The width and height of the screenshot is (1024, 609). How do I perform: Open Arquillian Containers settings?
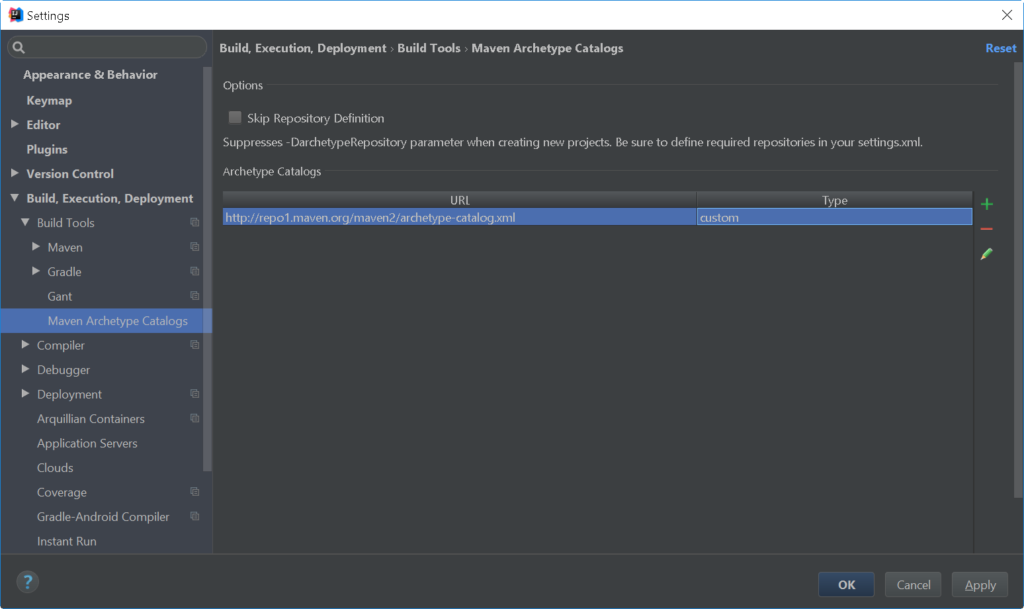(x=91, y=419)
